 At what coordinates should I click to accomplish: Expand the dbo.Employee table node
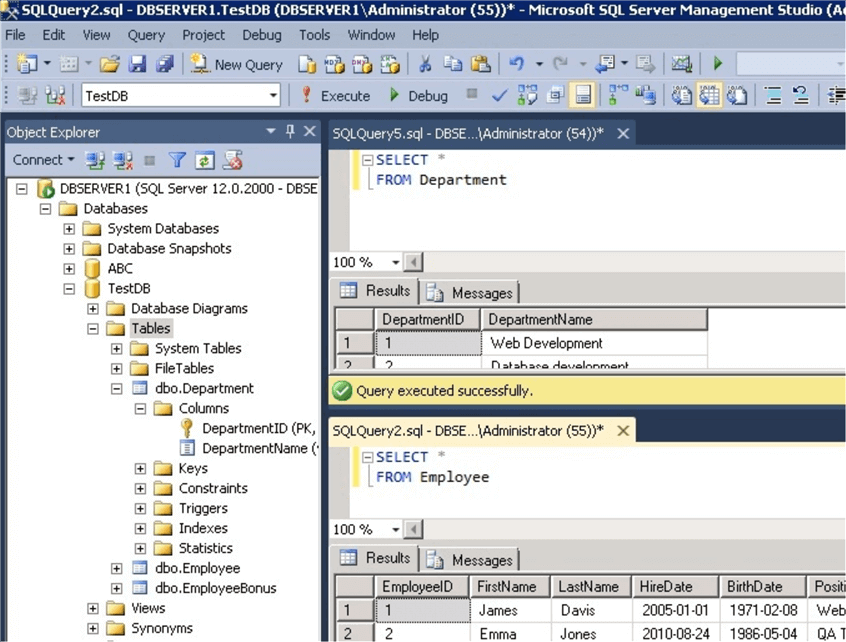pyautogui.click(x=117, y=568)
